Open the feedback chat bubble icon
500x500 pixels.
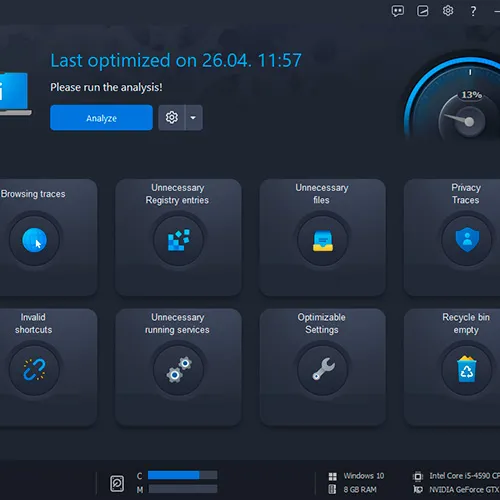coord(397,11)
